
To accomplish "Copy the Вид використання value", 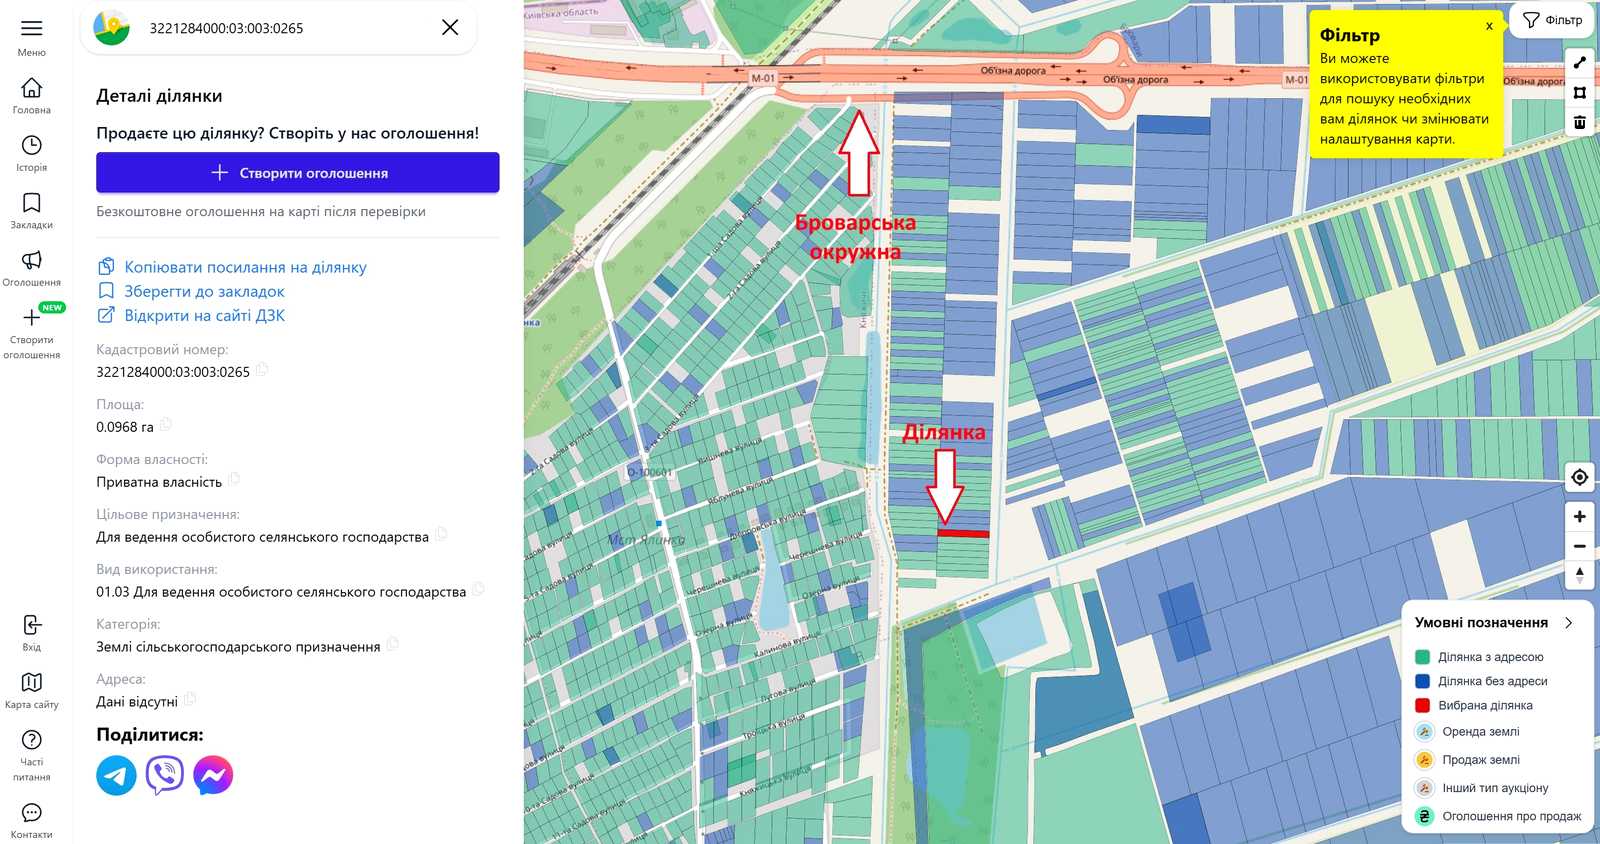I will coord(478,590).
